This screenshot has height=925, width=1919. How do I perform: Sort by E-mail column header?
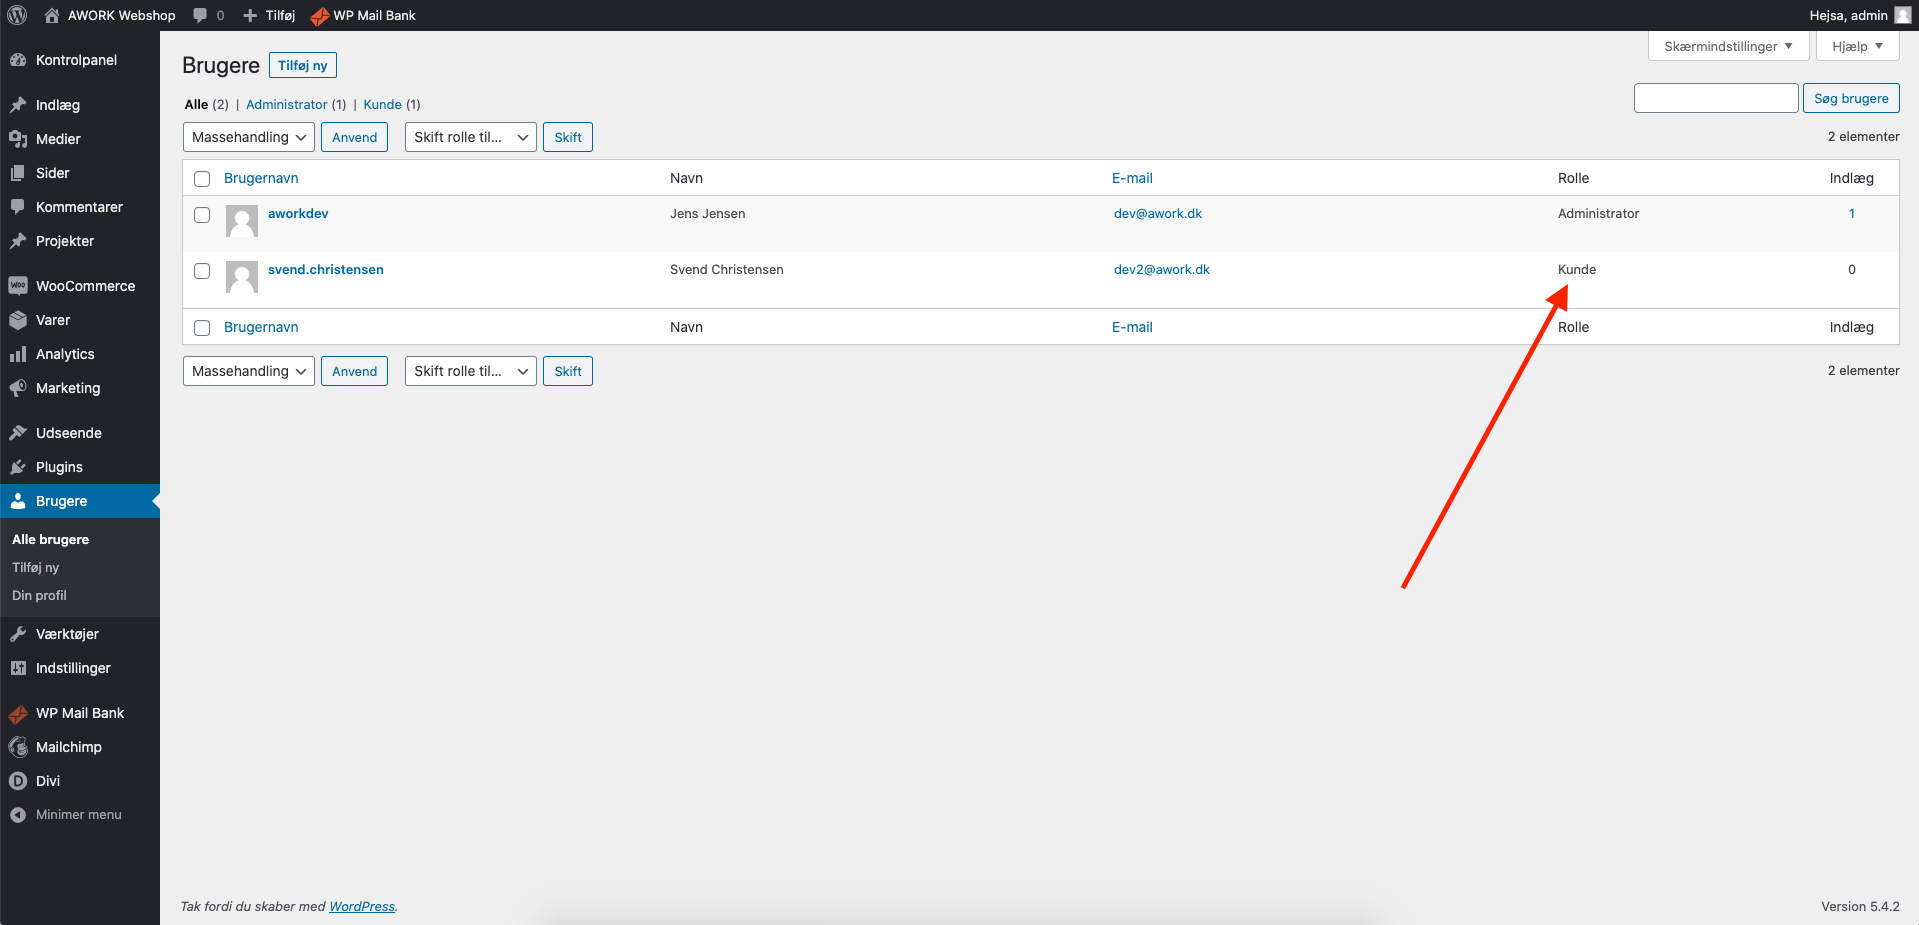click(1132, 178)
